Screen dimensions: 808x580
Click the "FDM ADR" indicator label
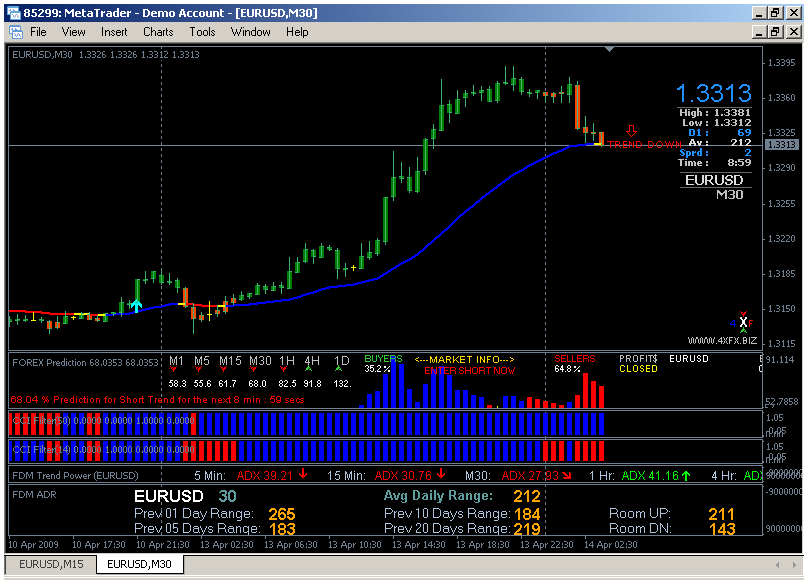point(34,494)
